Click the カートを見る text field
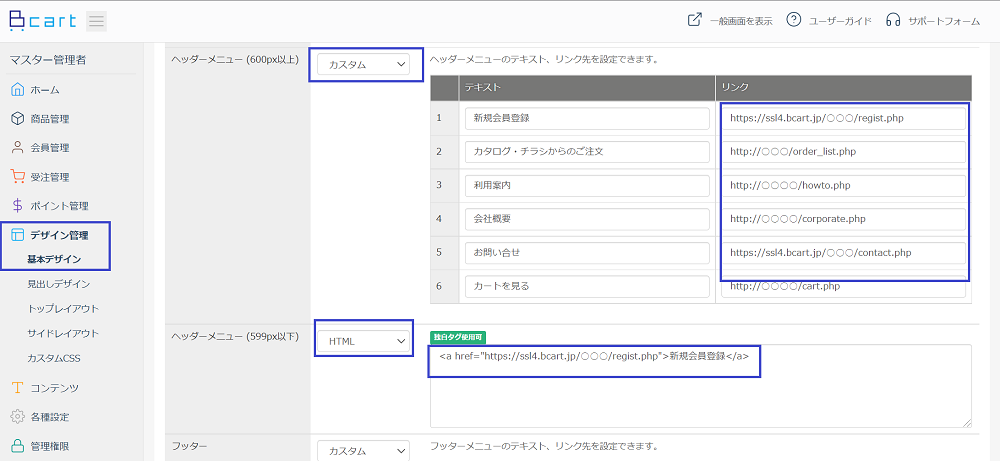The height and width of the screenshot is (461, 1000). [x=587, y=286]
